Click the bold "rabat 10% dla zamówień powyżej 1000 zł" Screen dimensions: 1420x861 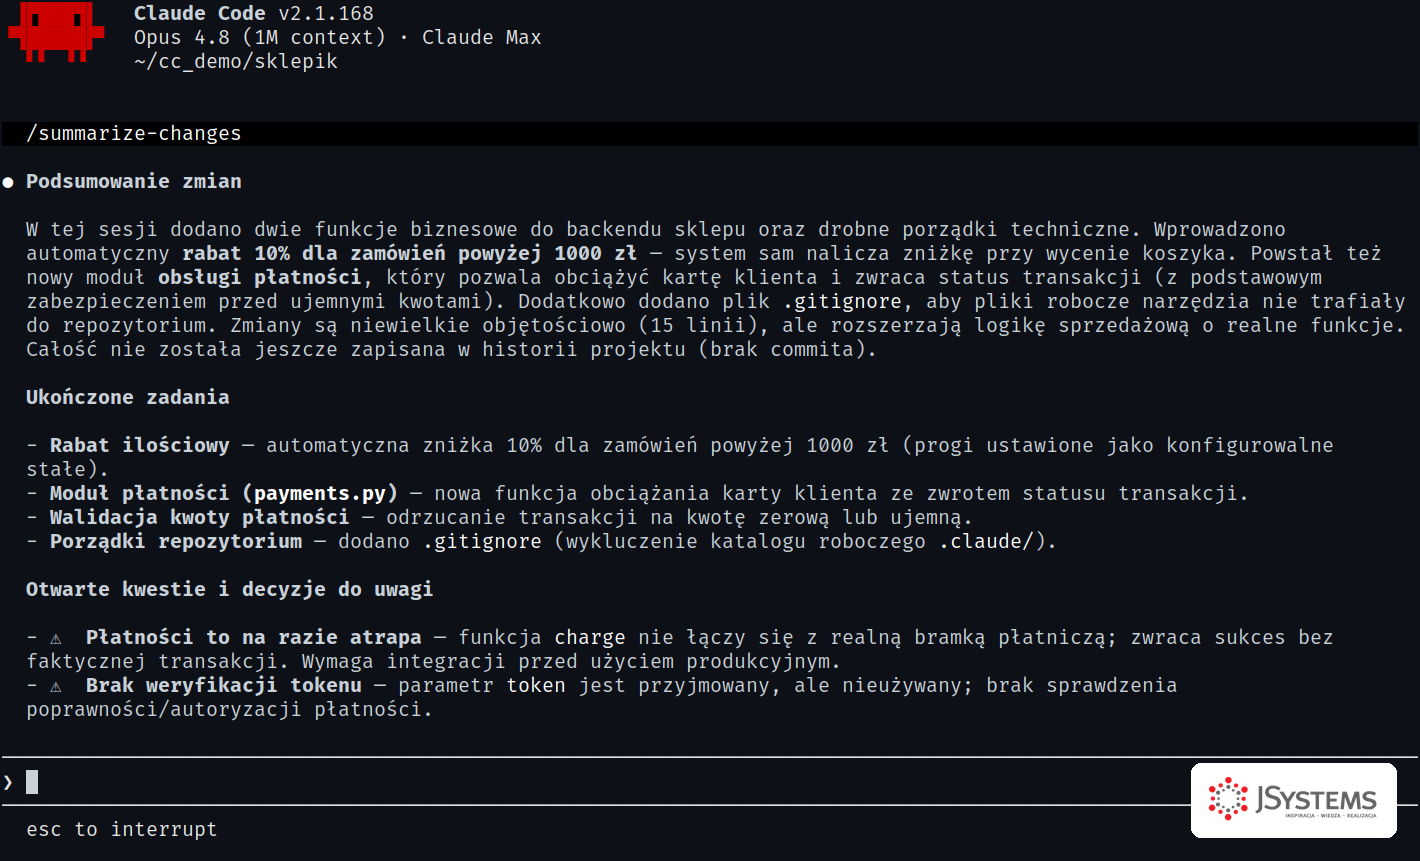(x=410, y=254)
